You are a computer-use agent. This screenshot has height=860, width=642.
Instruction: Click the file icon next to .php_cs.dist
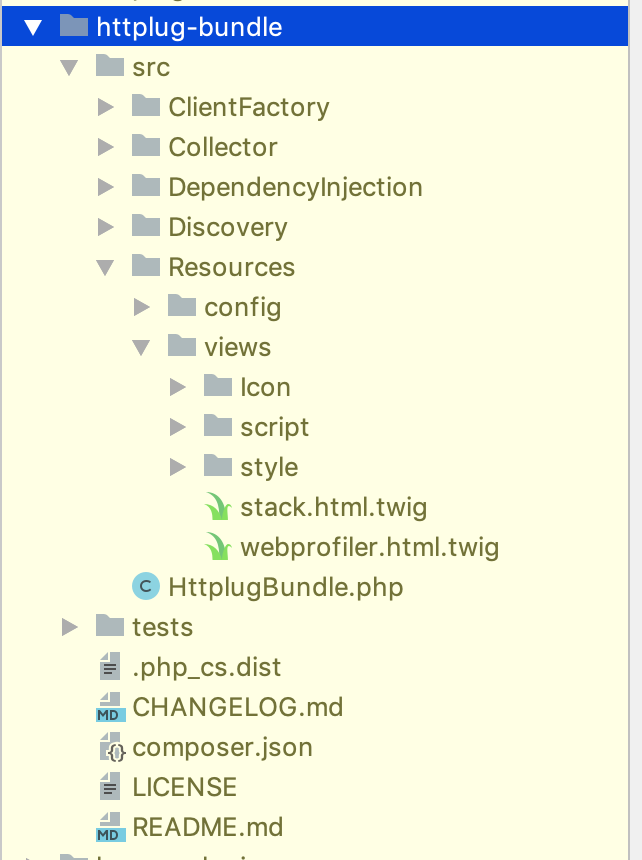click(x=112, y=667)
